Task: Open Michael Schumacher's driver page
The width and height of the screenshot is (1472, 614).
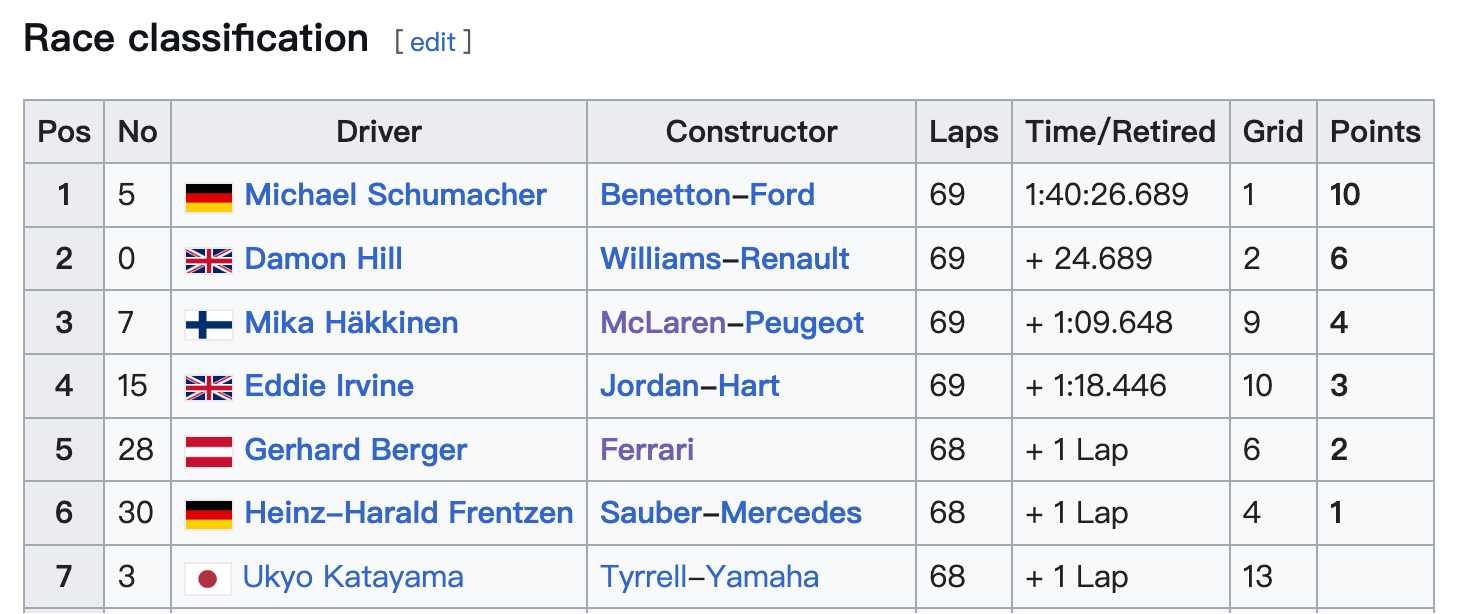Action: (396, 195)
